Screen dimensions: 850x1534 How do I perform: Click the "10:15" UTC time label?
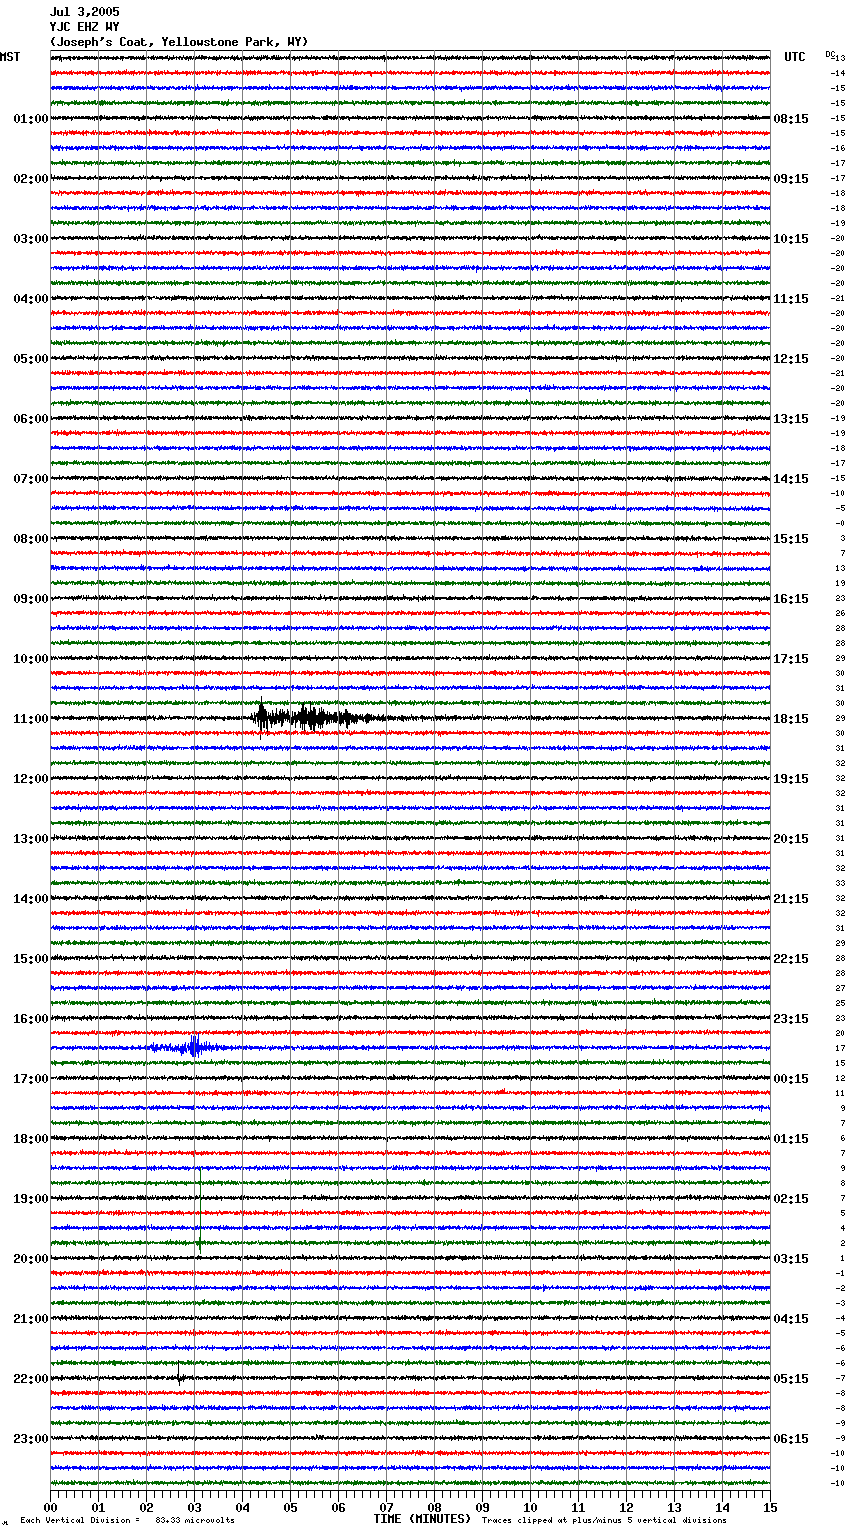point(791,239)
